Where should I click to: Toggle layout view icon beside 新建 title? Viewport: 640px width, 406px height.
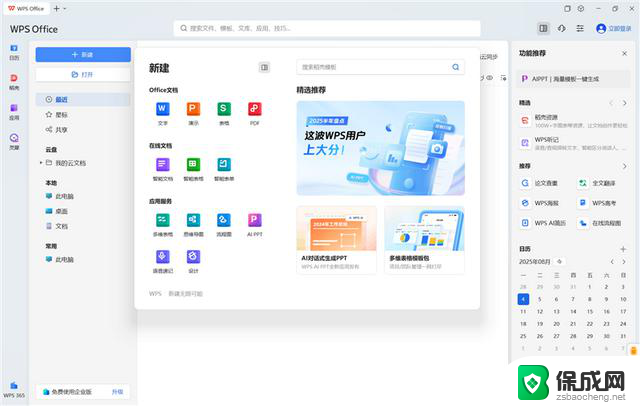264,67
